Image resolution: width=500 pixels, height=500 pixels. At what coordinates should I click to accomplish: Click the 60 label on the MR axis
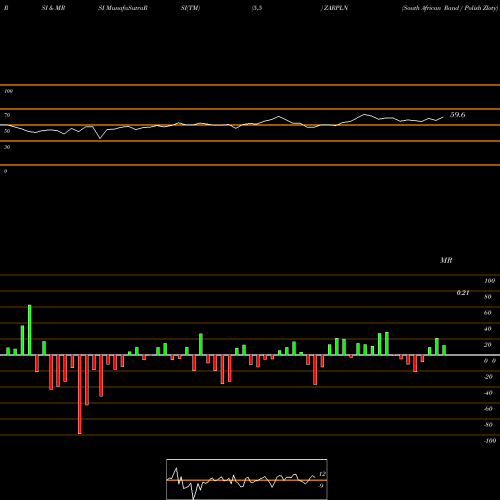(488, 313)
